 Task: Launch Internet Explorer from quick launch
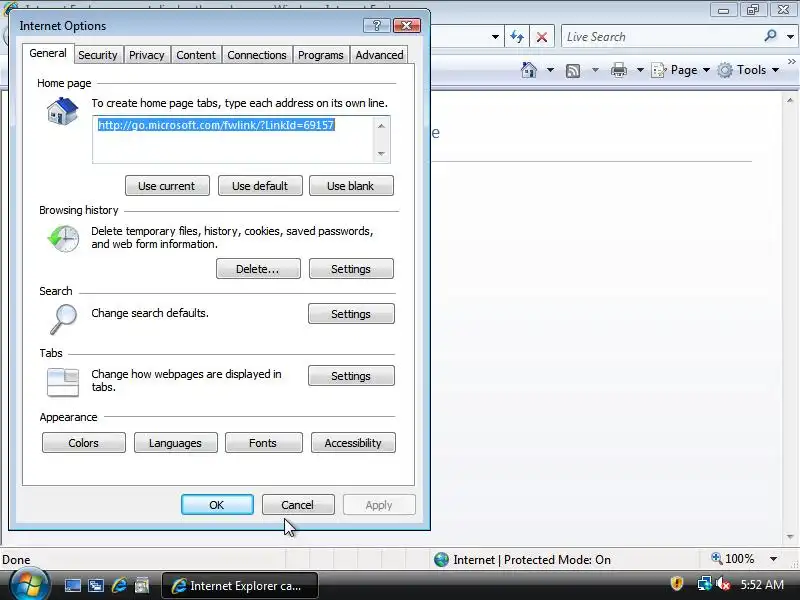click(x=119, y=585)
